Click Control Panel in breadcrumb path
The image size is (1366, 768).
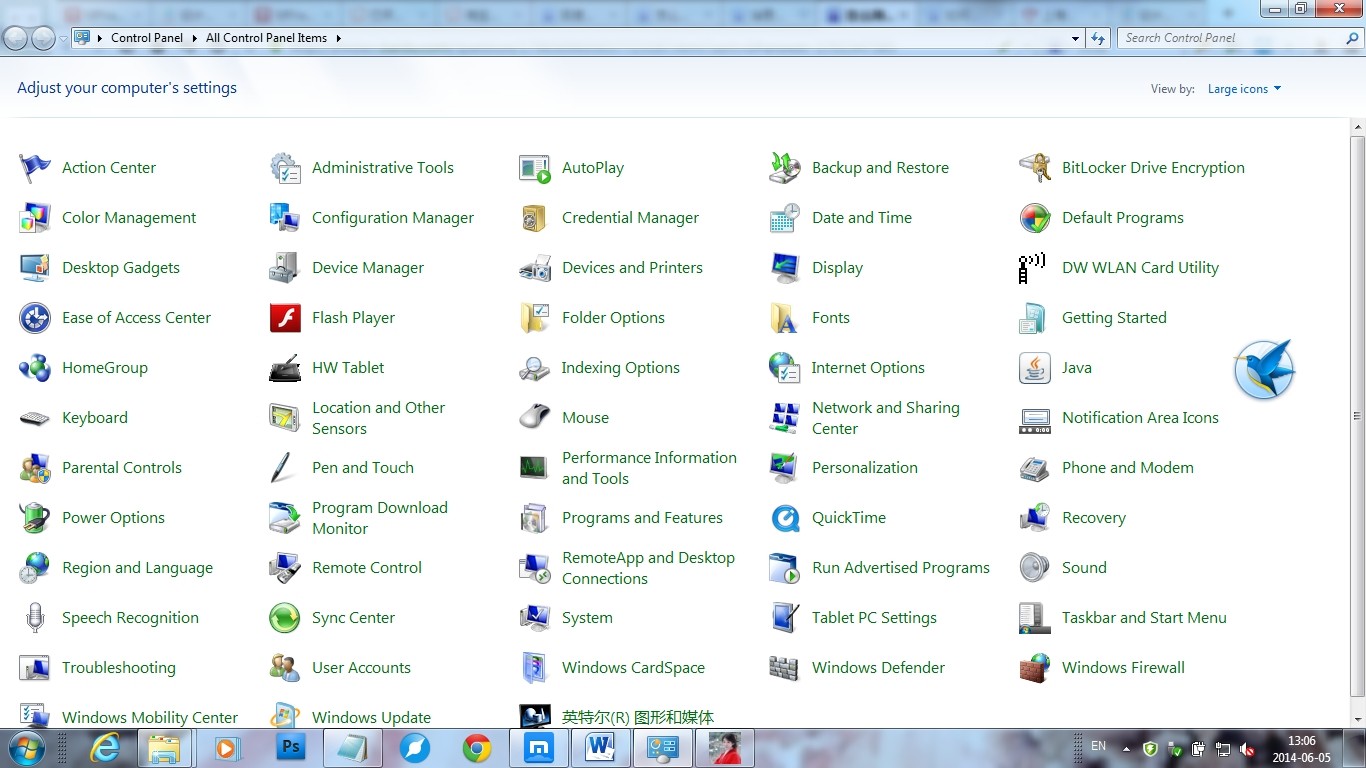point(147,38)
